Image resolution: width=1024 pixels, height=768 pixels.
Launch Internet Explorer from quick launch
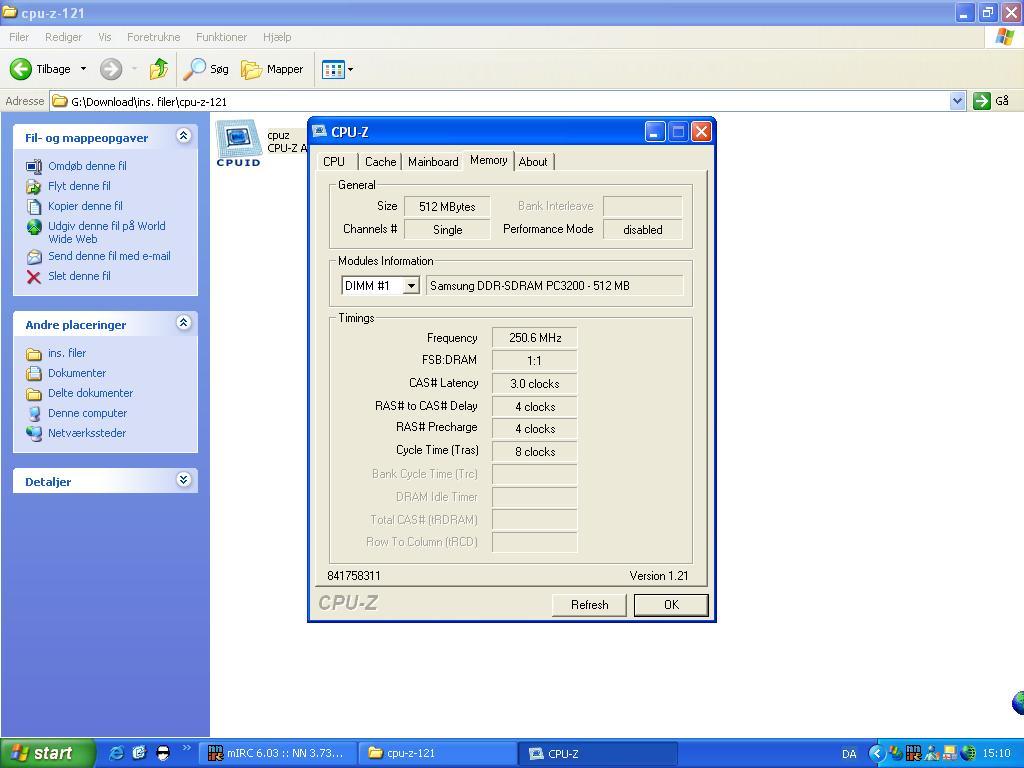[x=116, y=753]
